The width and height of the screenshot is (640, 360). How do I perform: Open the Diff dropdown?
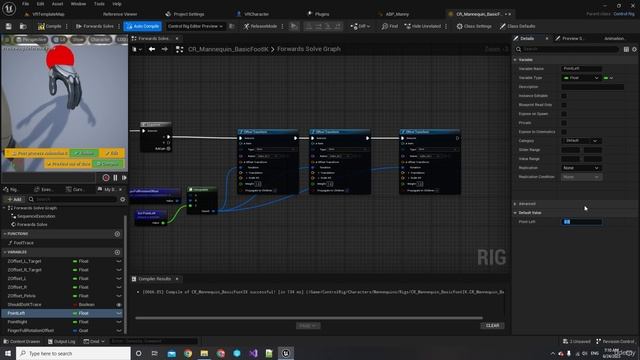(360, 26)
